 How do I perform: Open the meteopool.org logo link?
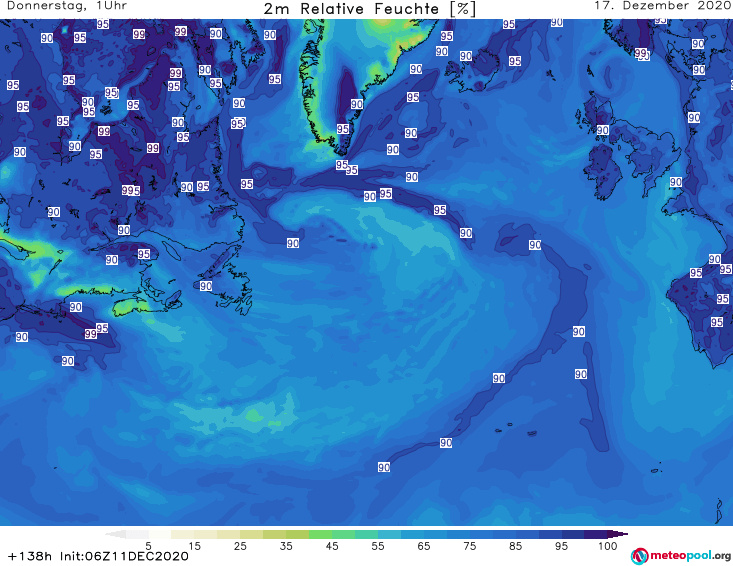[x=681, y=556]
